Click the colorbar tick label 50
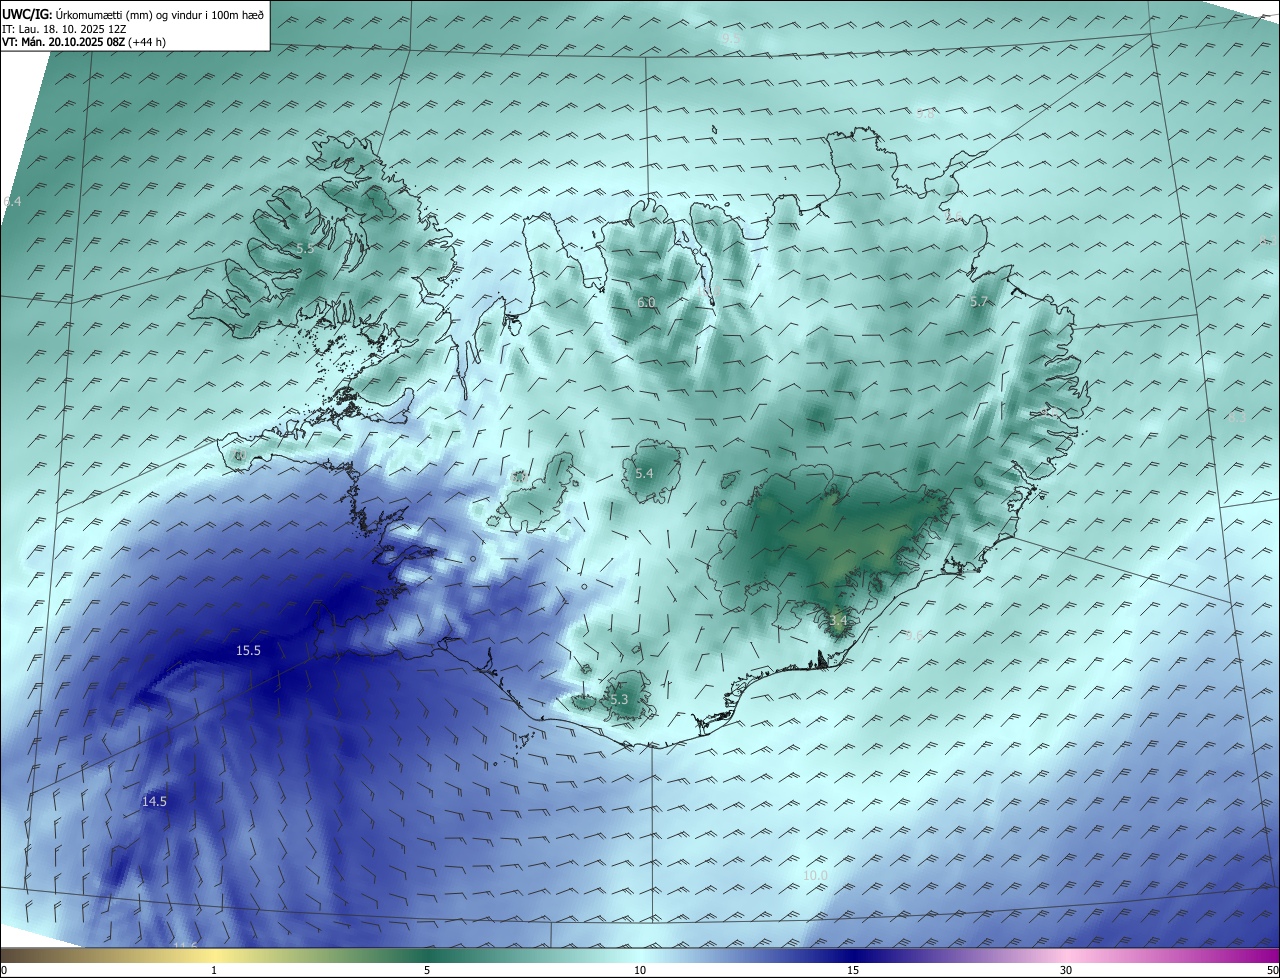The height and width of the screenshot is (978, 1280). tap(1272, 970)
